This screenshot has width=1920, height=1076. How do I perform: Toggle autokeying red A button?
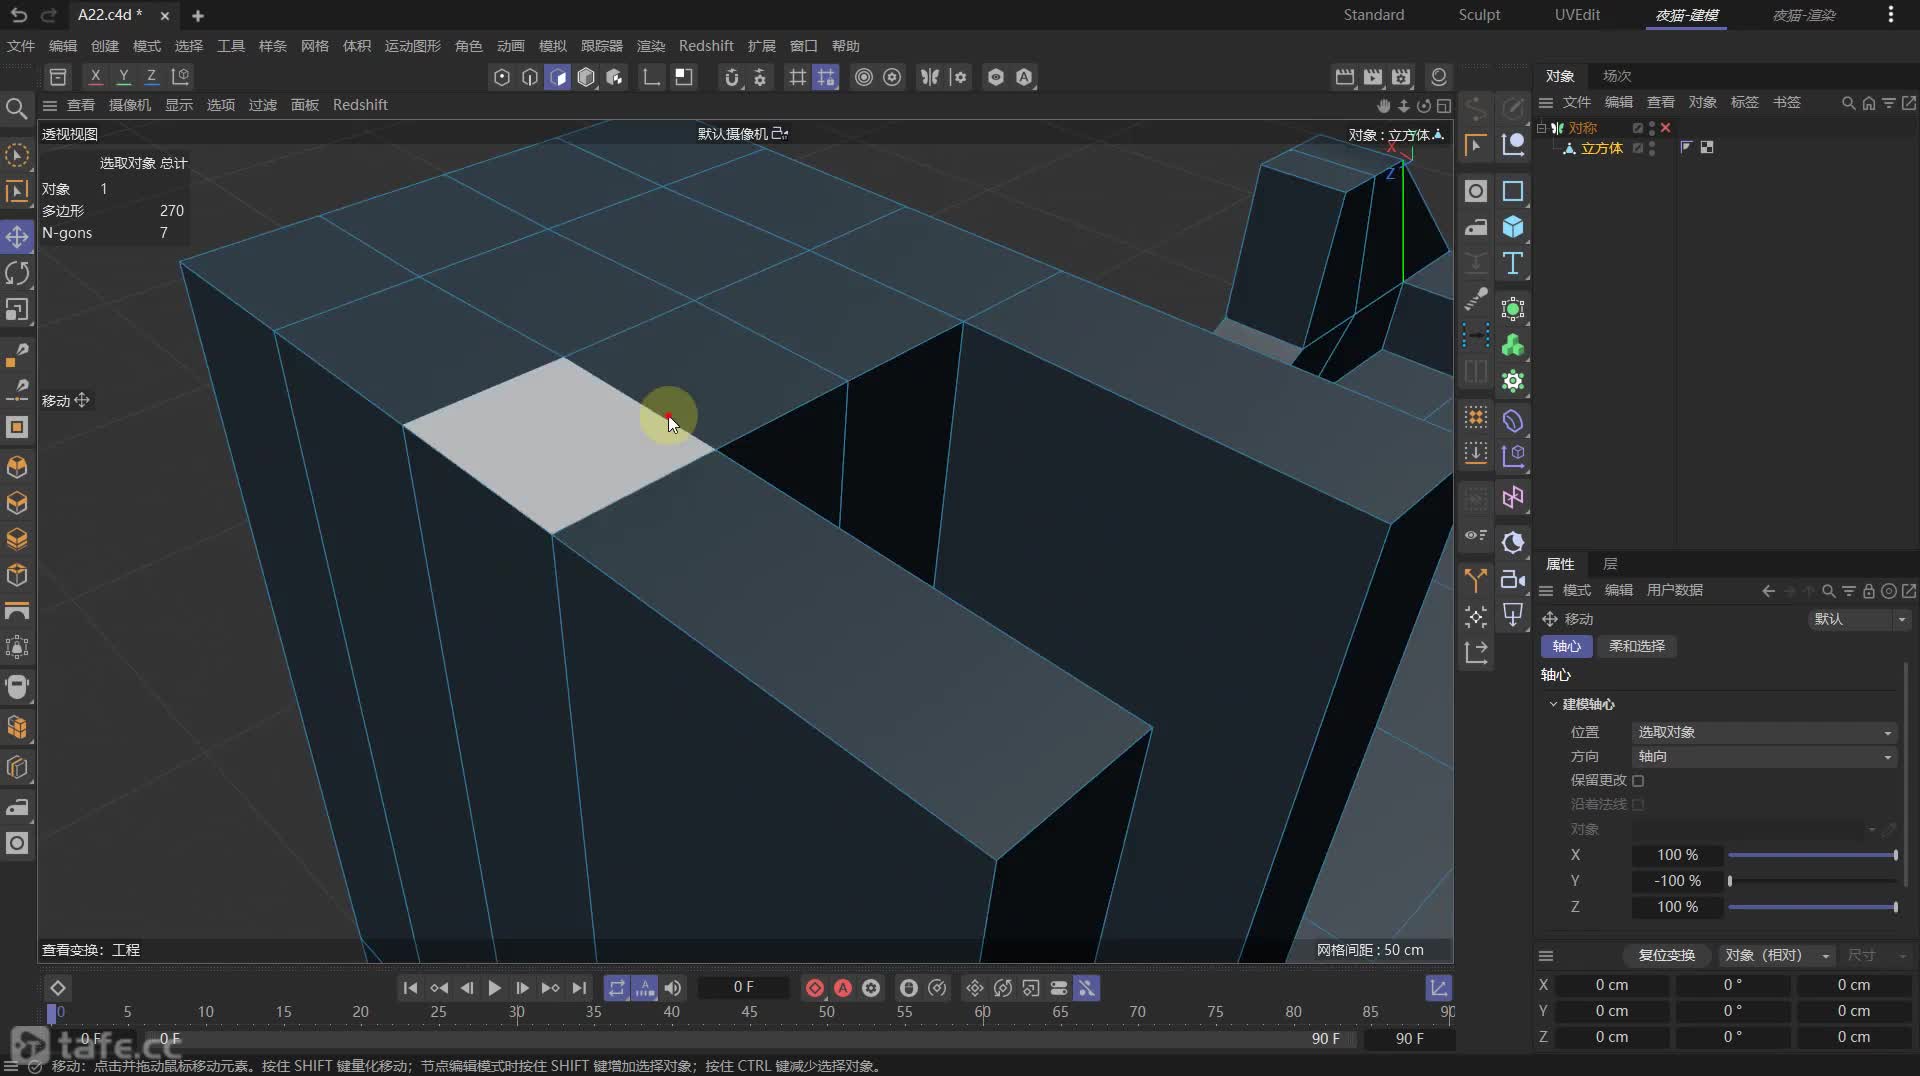point(843,988)
